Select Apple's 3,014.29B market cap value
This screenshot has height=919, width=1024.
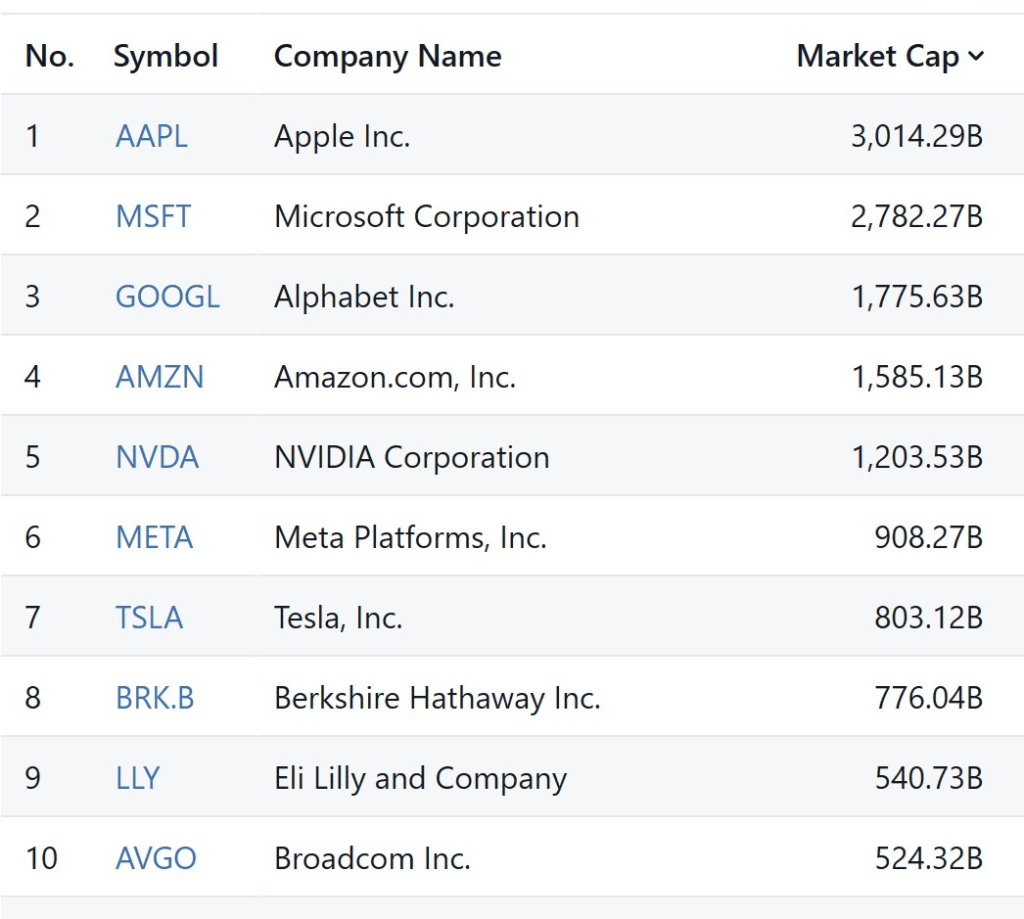[x=916, y=136]
